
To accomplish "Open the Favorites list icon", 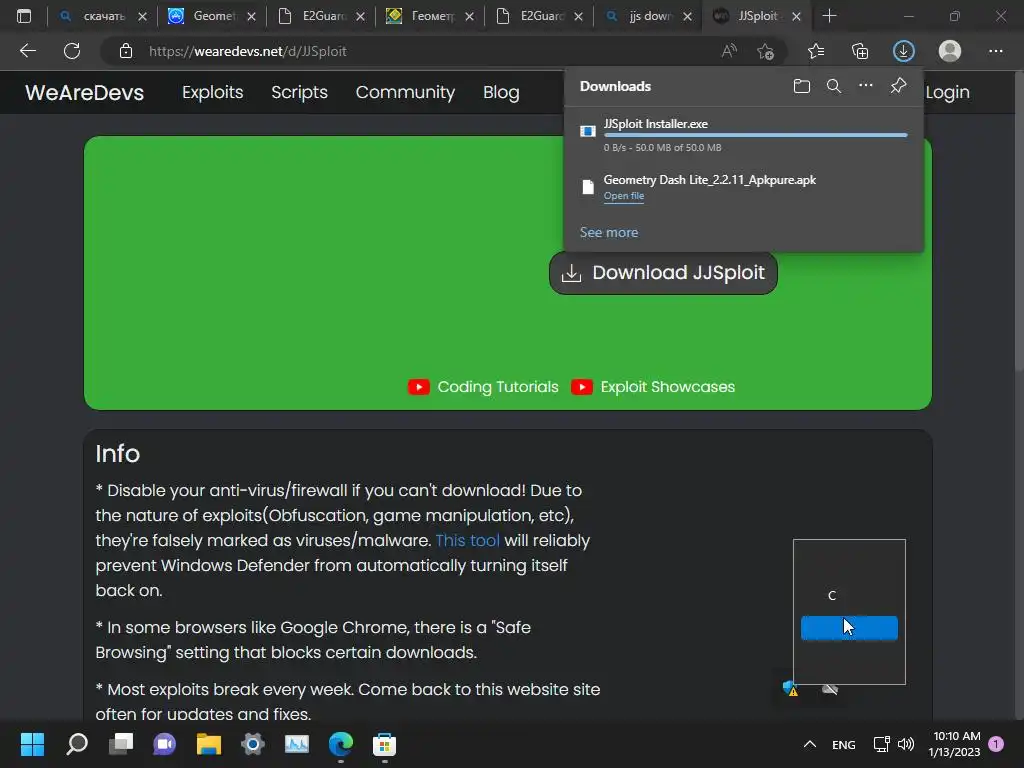I will coord(816,51).
